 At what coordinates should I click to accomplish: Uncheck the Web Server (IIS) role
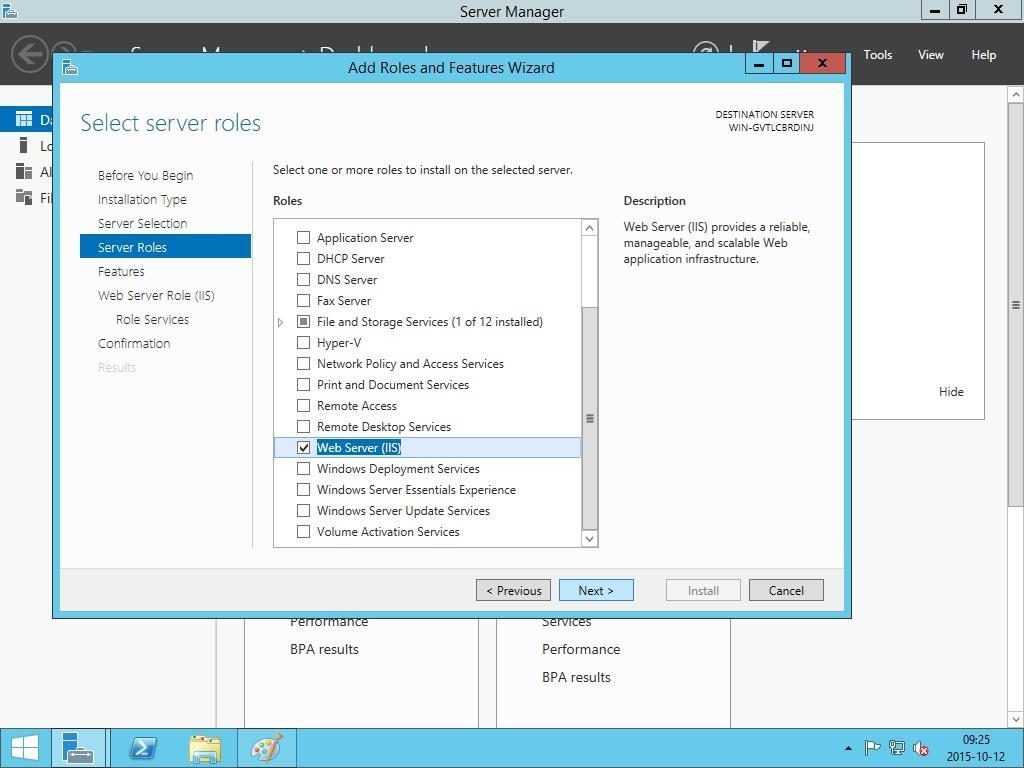pyautogui.click(x=303, y=447)
